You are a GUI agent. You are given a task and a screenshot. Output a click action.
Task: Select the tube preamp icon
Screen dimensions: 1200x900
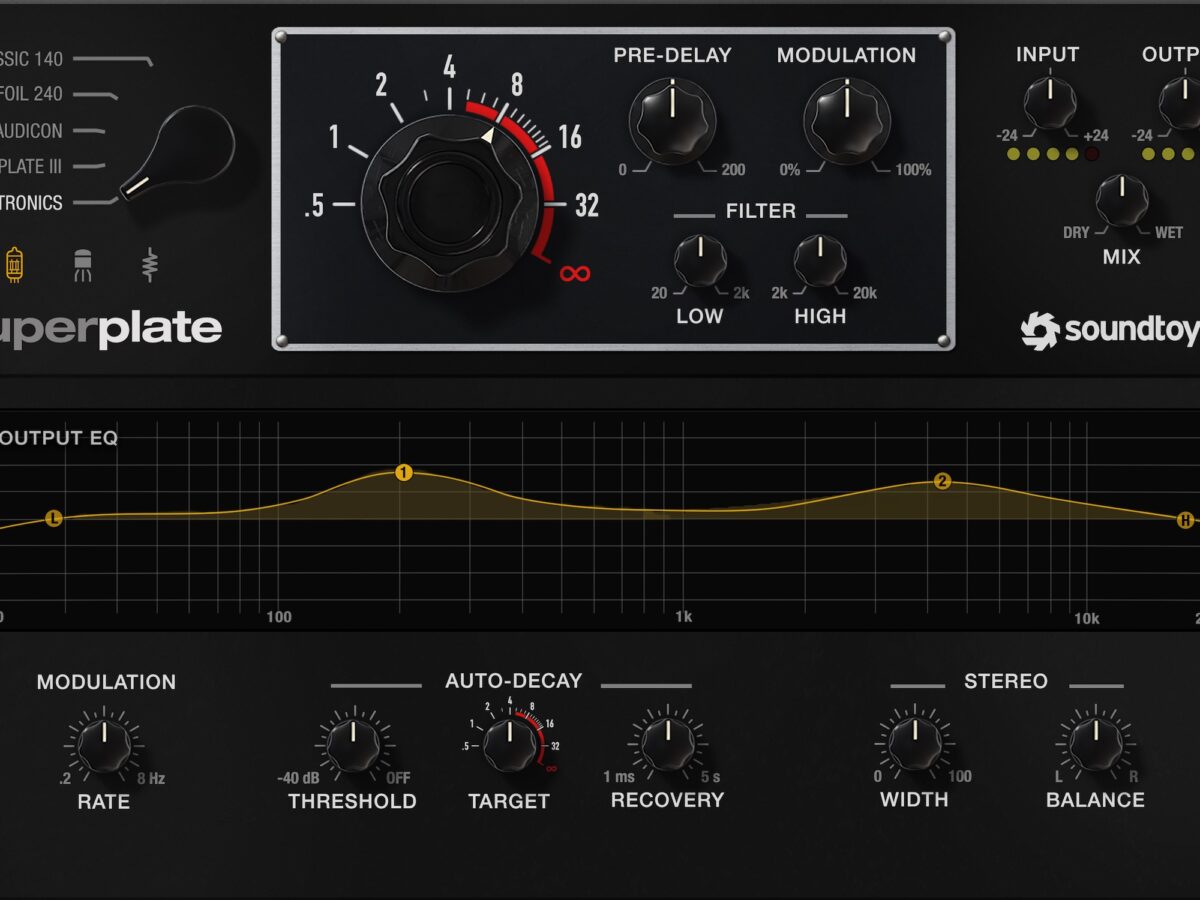(14, 264)
